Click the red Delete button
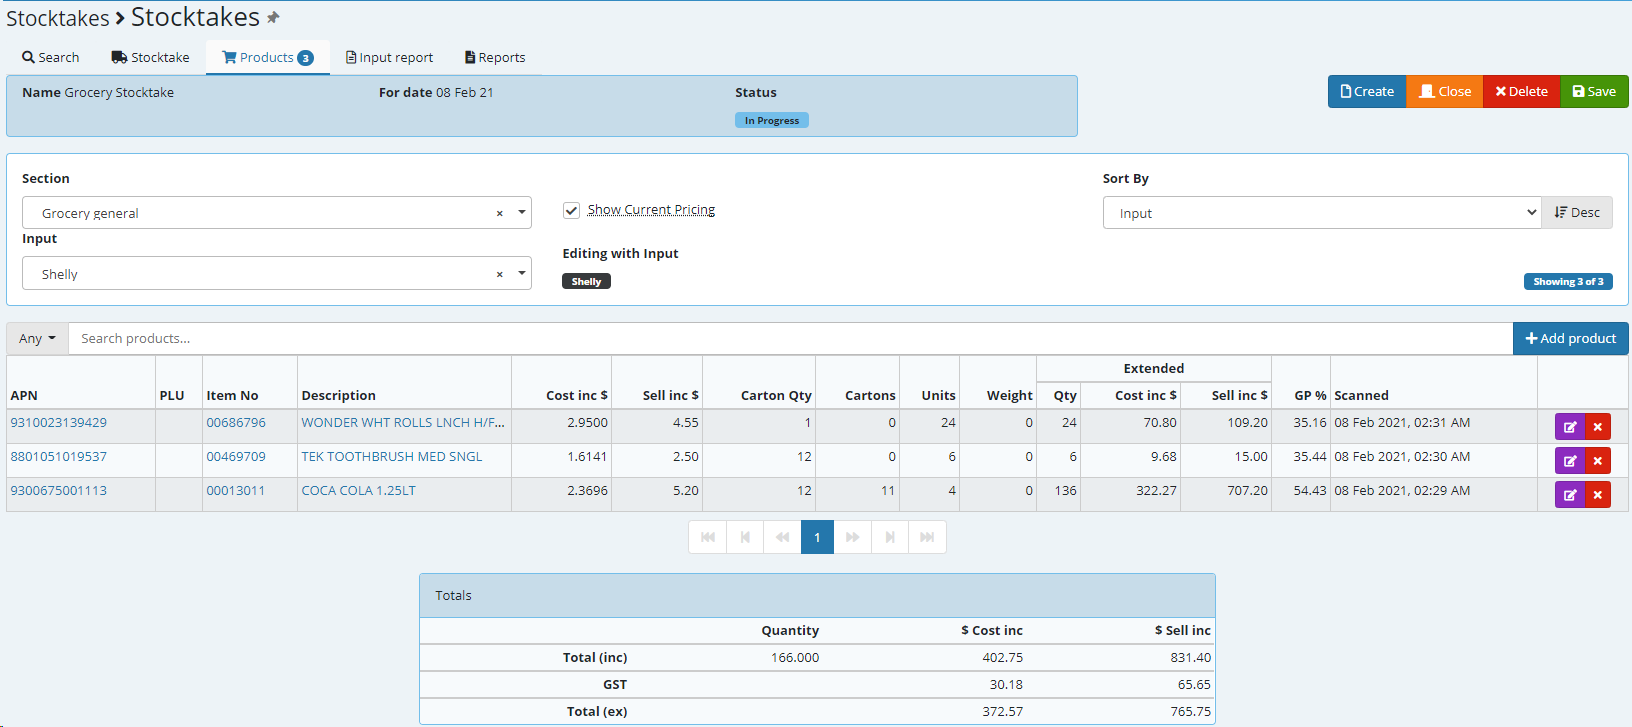1632x727 pixels. 1522,91
